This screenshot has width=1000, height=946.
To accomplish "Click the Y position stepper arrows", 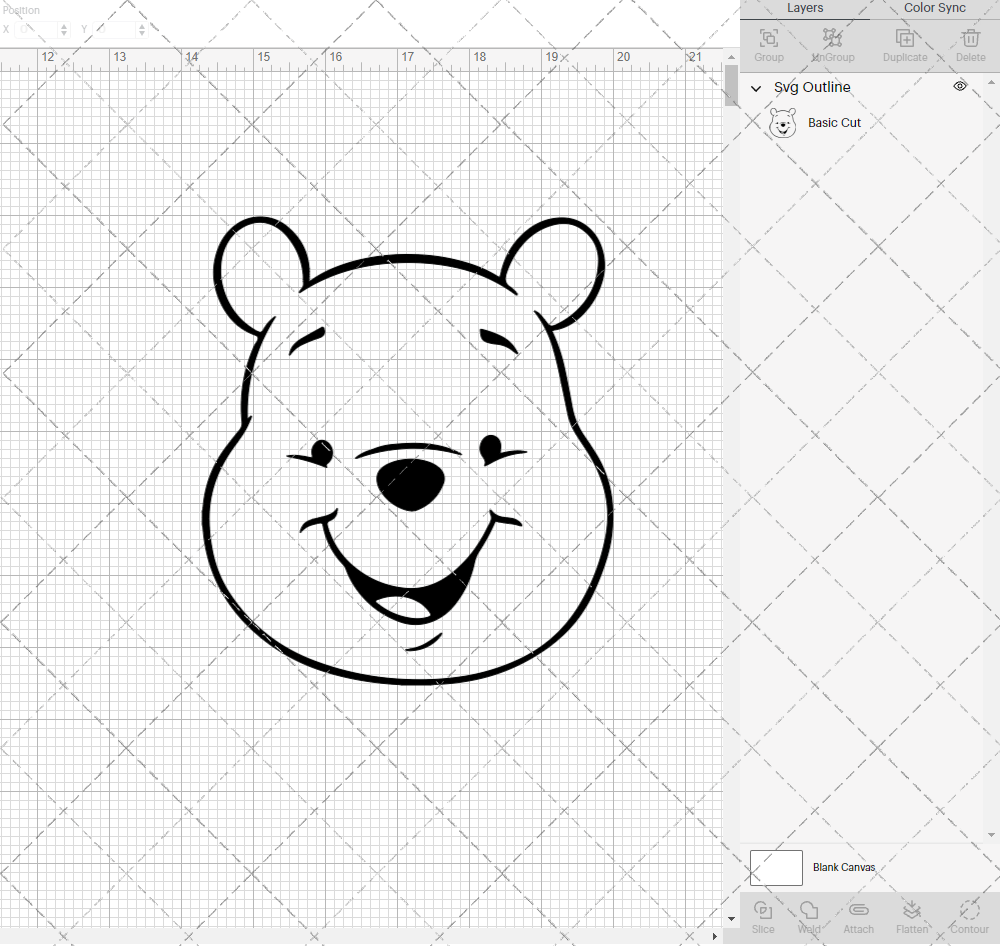I will pyautogui.click(x=142, y=29).
